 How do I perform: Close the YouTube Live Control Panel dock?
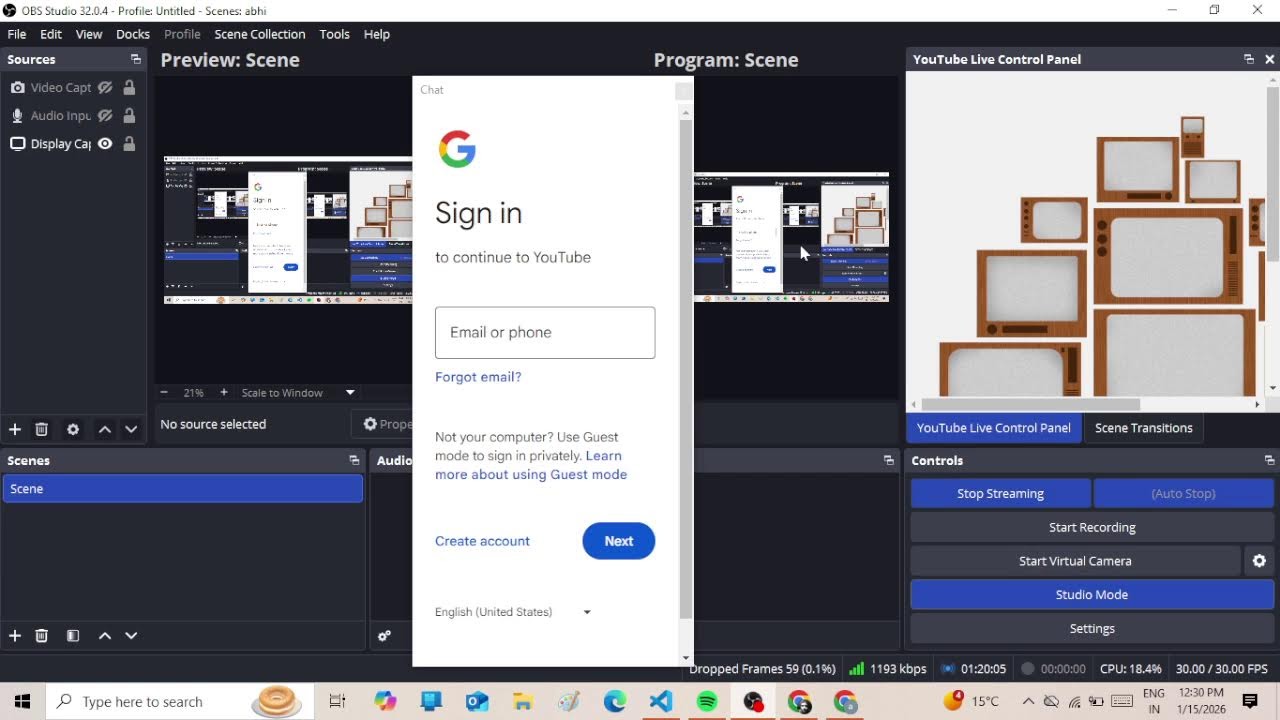pyautogui.click(x=1270, y=59)
